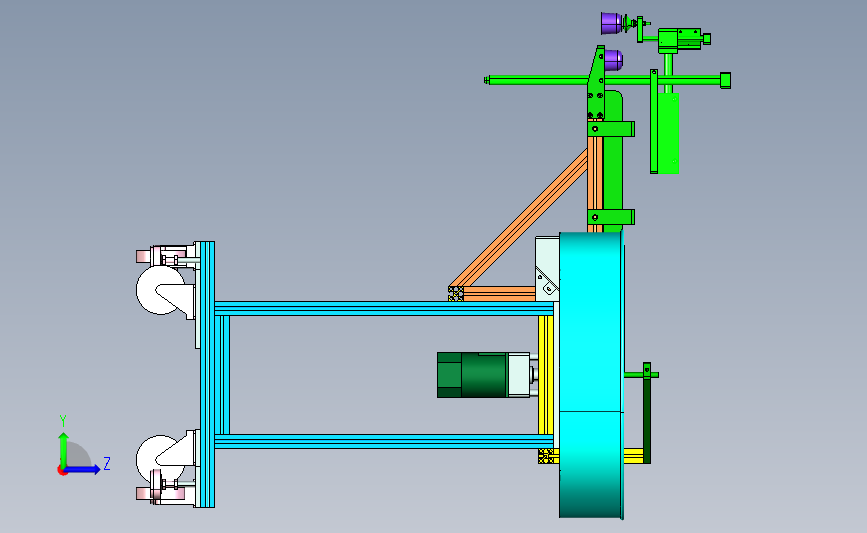This screenshot has height=533, width=867.
Task: Click the blue Z axis arrow of triad
Action: click(x=83, y=469)
